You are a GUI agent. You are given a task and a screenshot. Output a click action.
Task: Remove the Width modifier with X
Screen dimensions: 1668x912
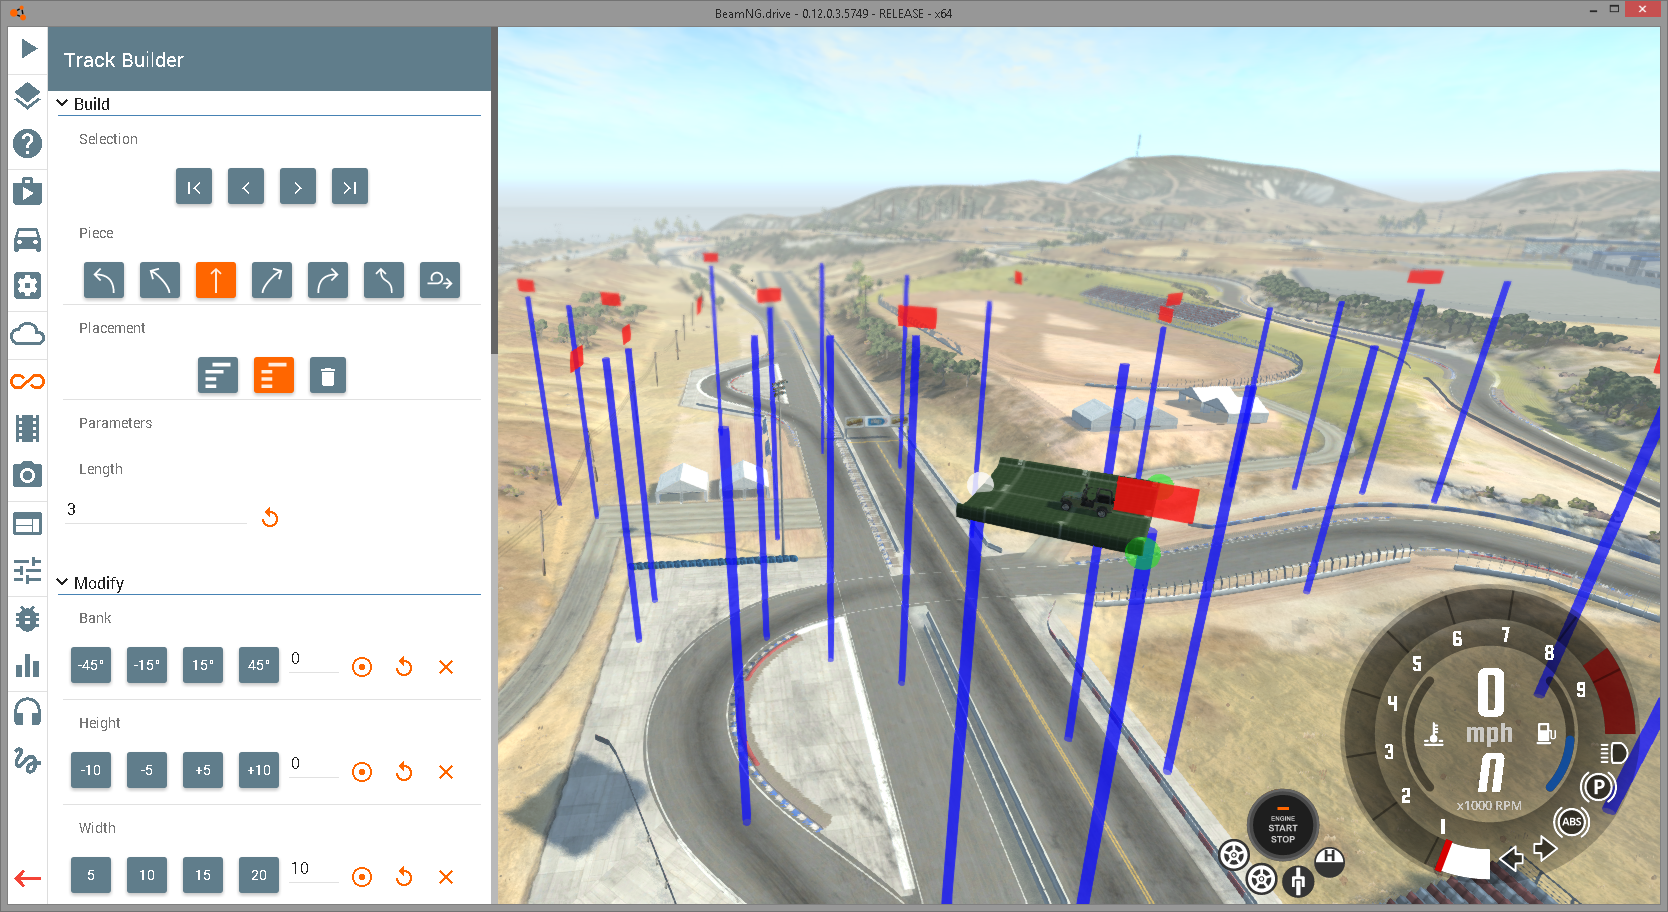click(446, 877)
